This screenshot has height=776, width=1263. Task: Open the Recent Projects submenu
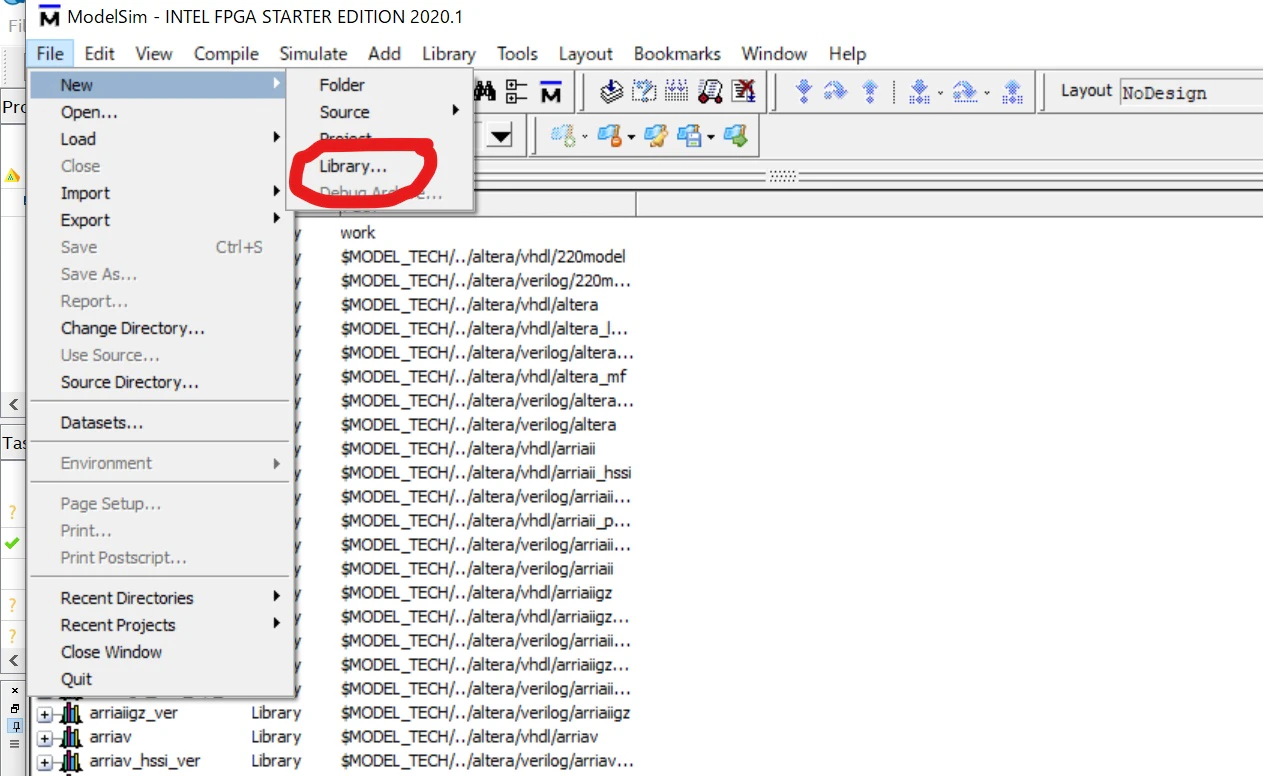click(x=118, y=625)
